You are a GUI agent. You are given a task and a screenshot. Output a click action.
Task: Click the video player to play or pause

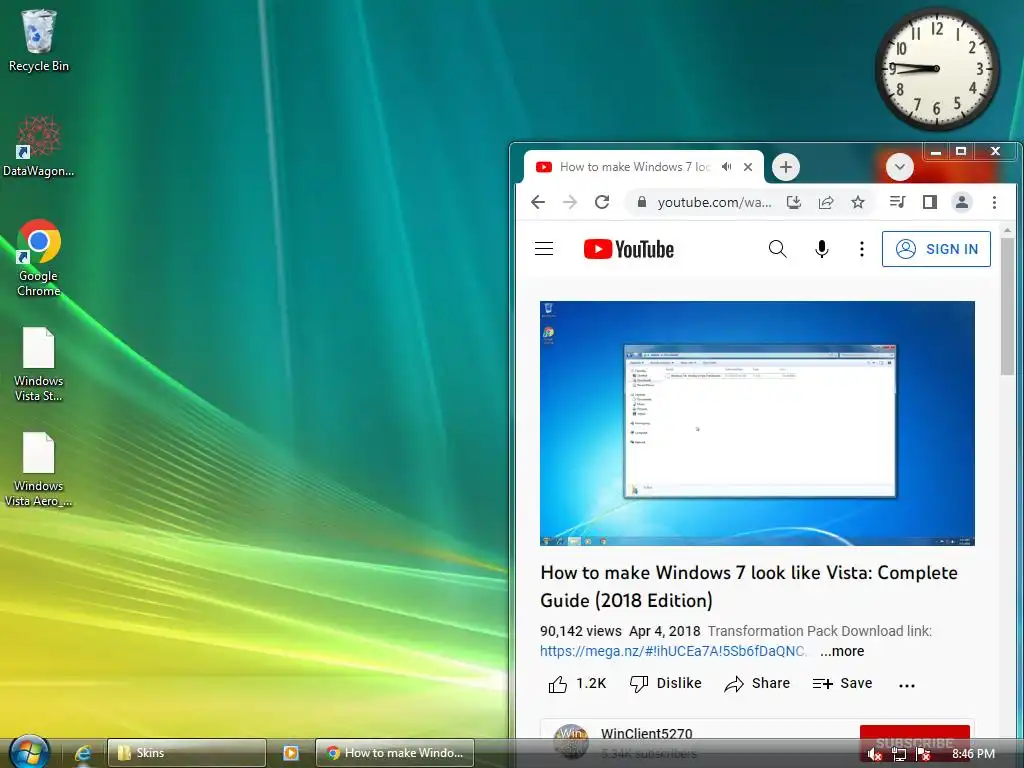coord(757,423)
